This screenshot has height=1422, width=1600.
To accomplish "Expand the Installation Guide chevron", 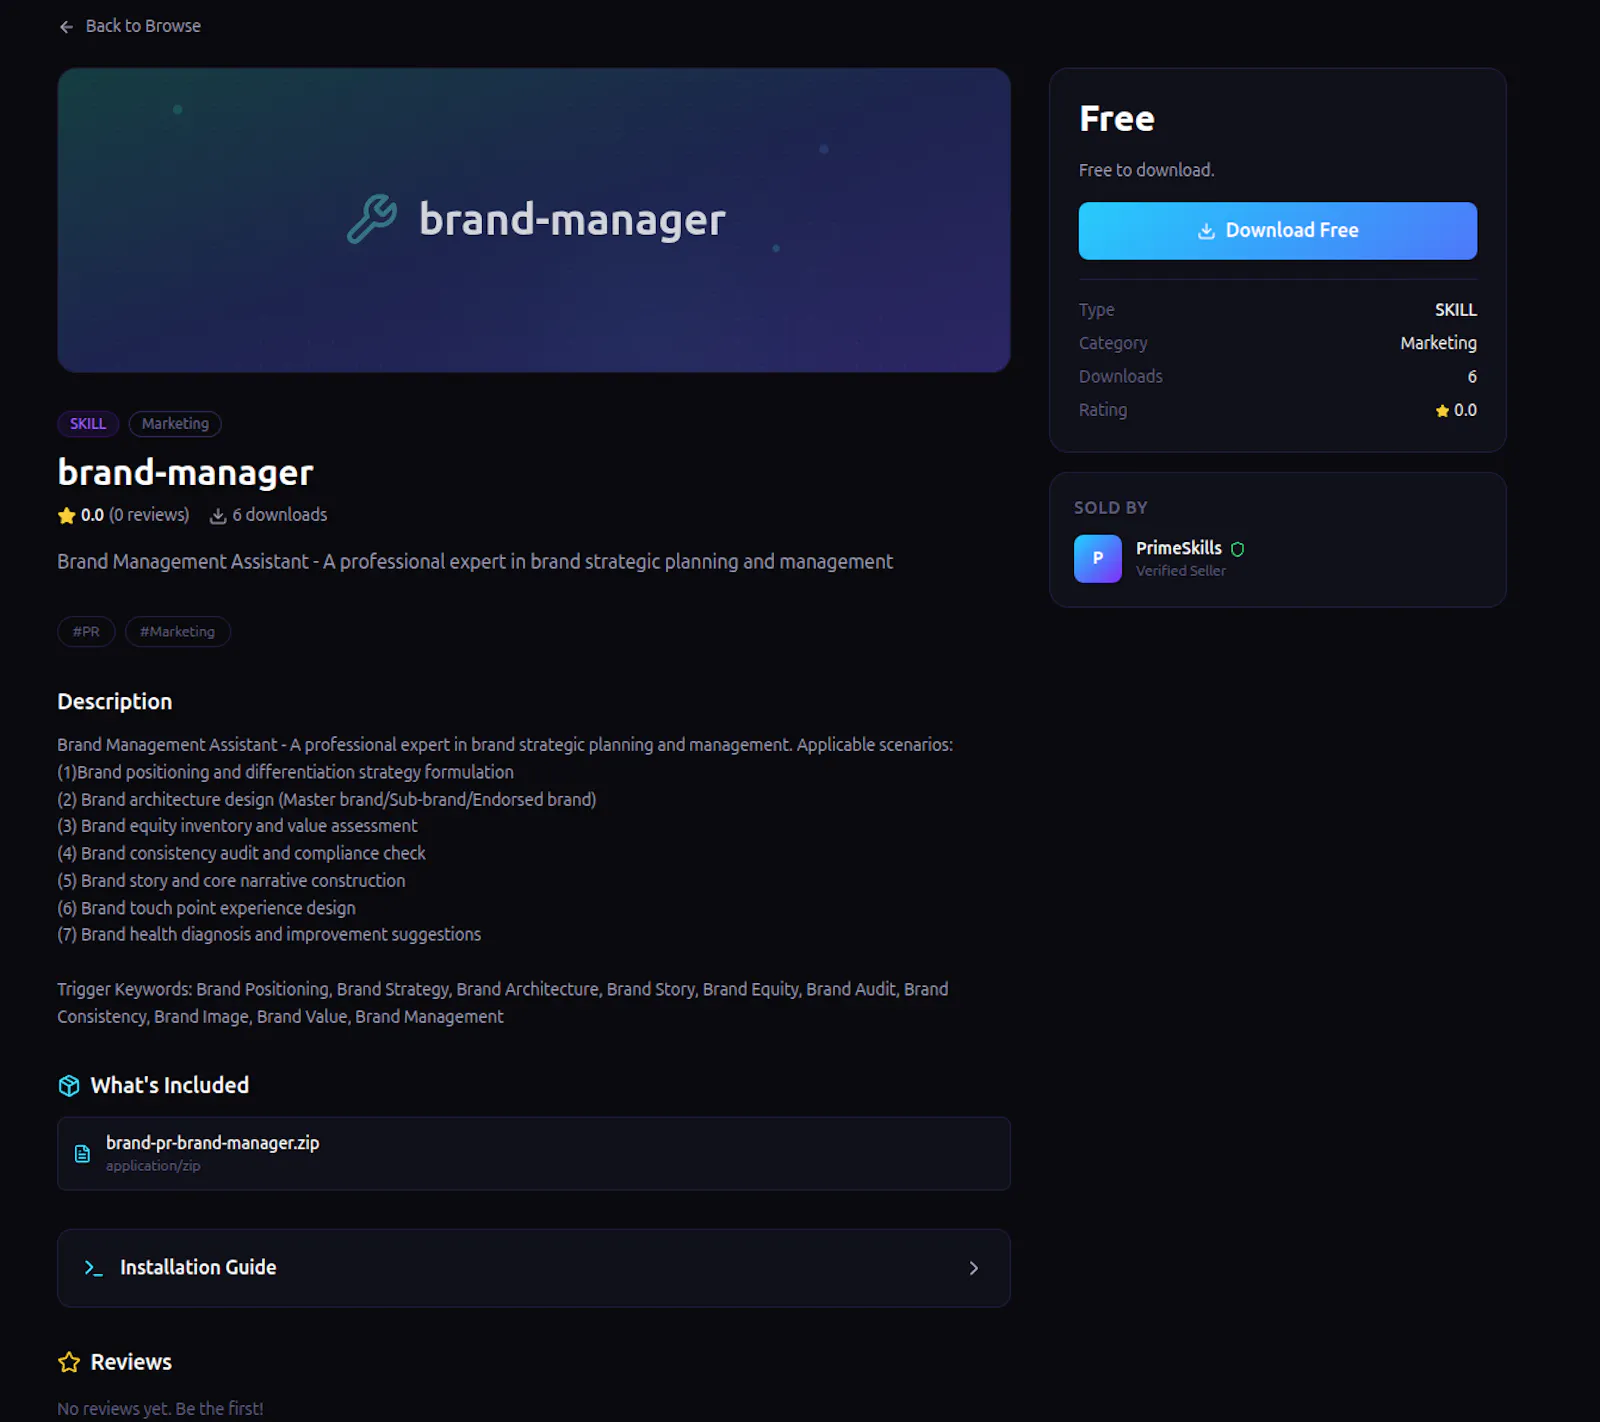I will [973, 1268].
